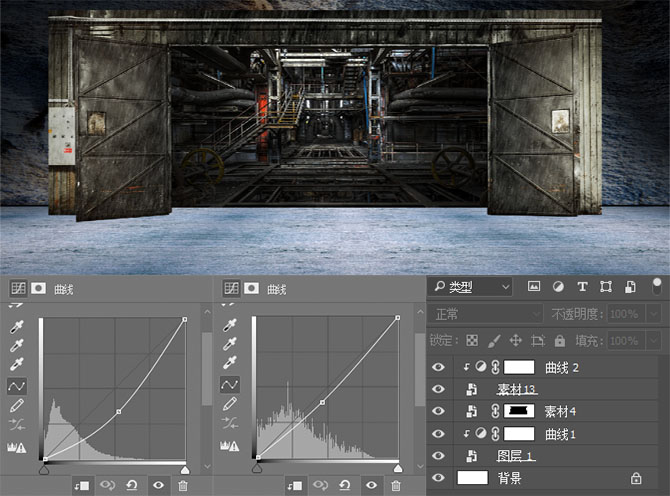Click the pixel layer filter icon
The width and height of the screenshot is (670, 496).
click(x=535, y=288)
